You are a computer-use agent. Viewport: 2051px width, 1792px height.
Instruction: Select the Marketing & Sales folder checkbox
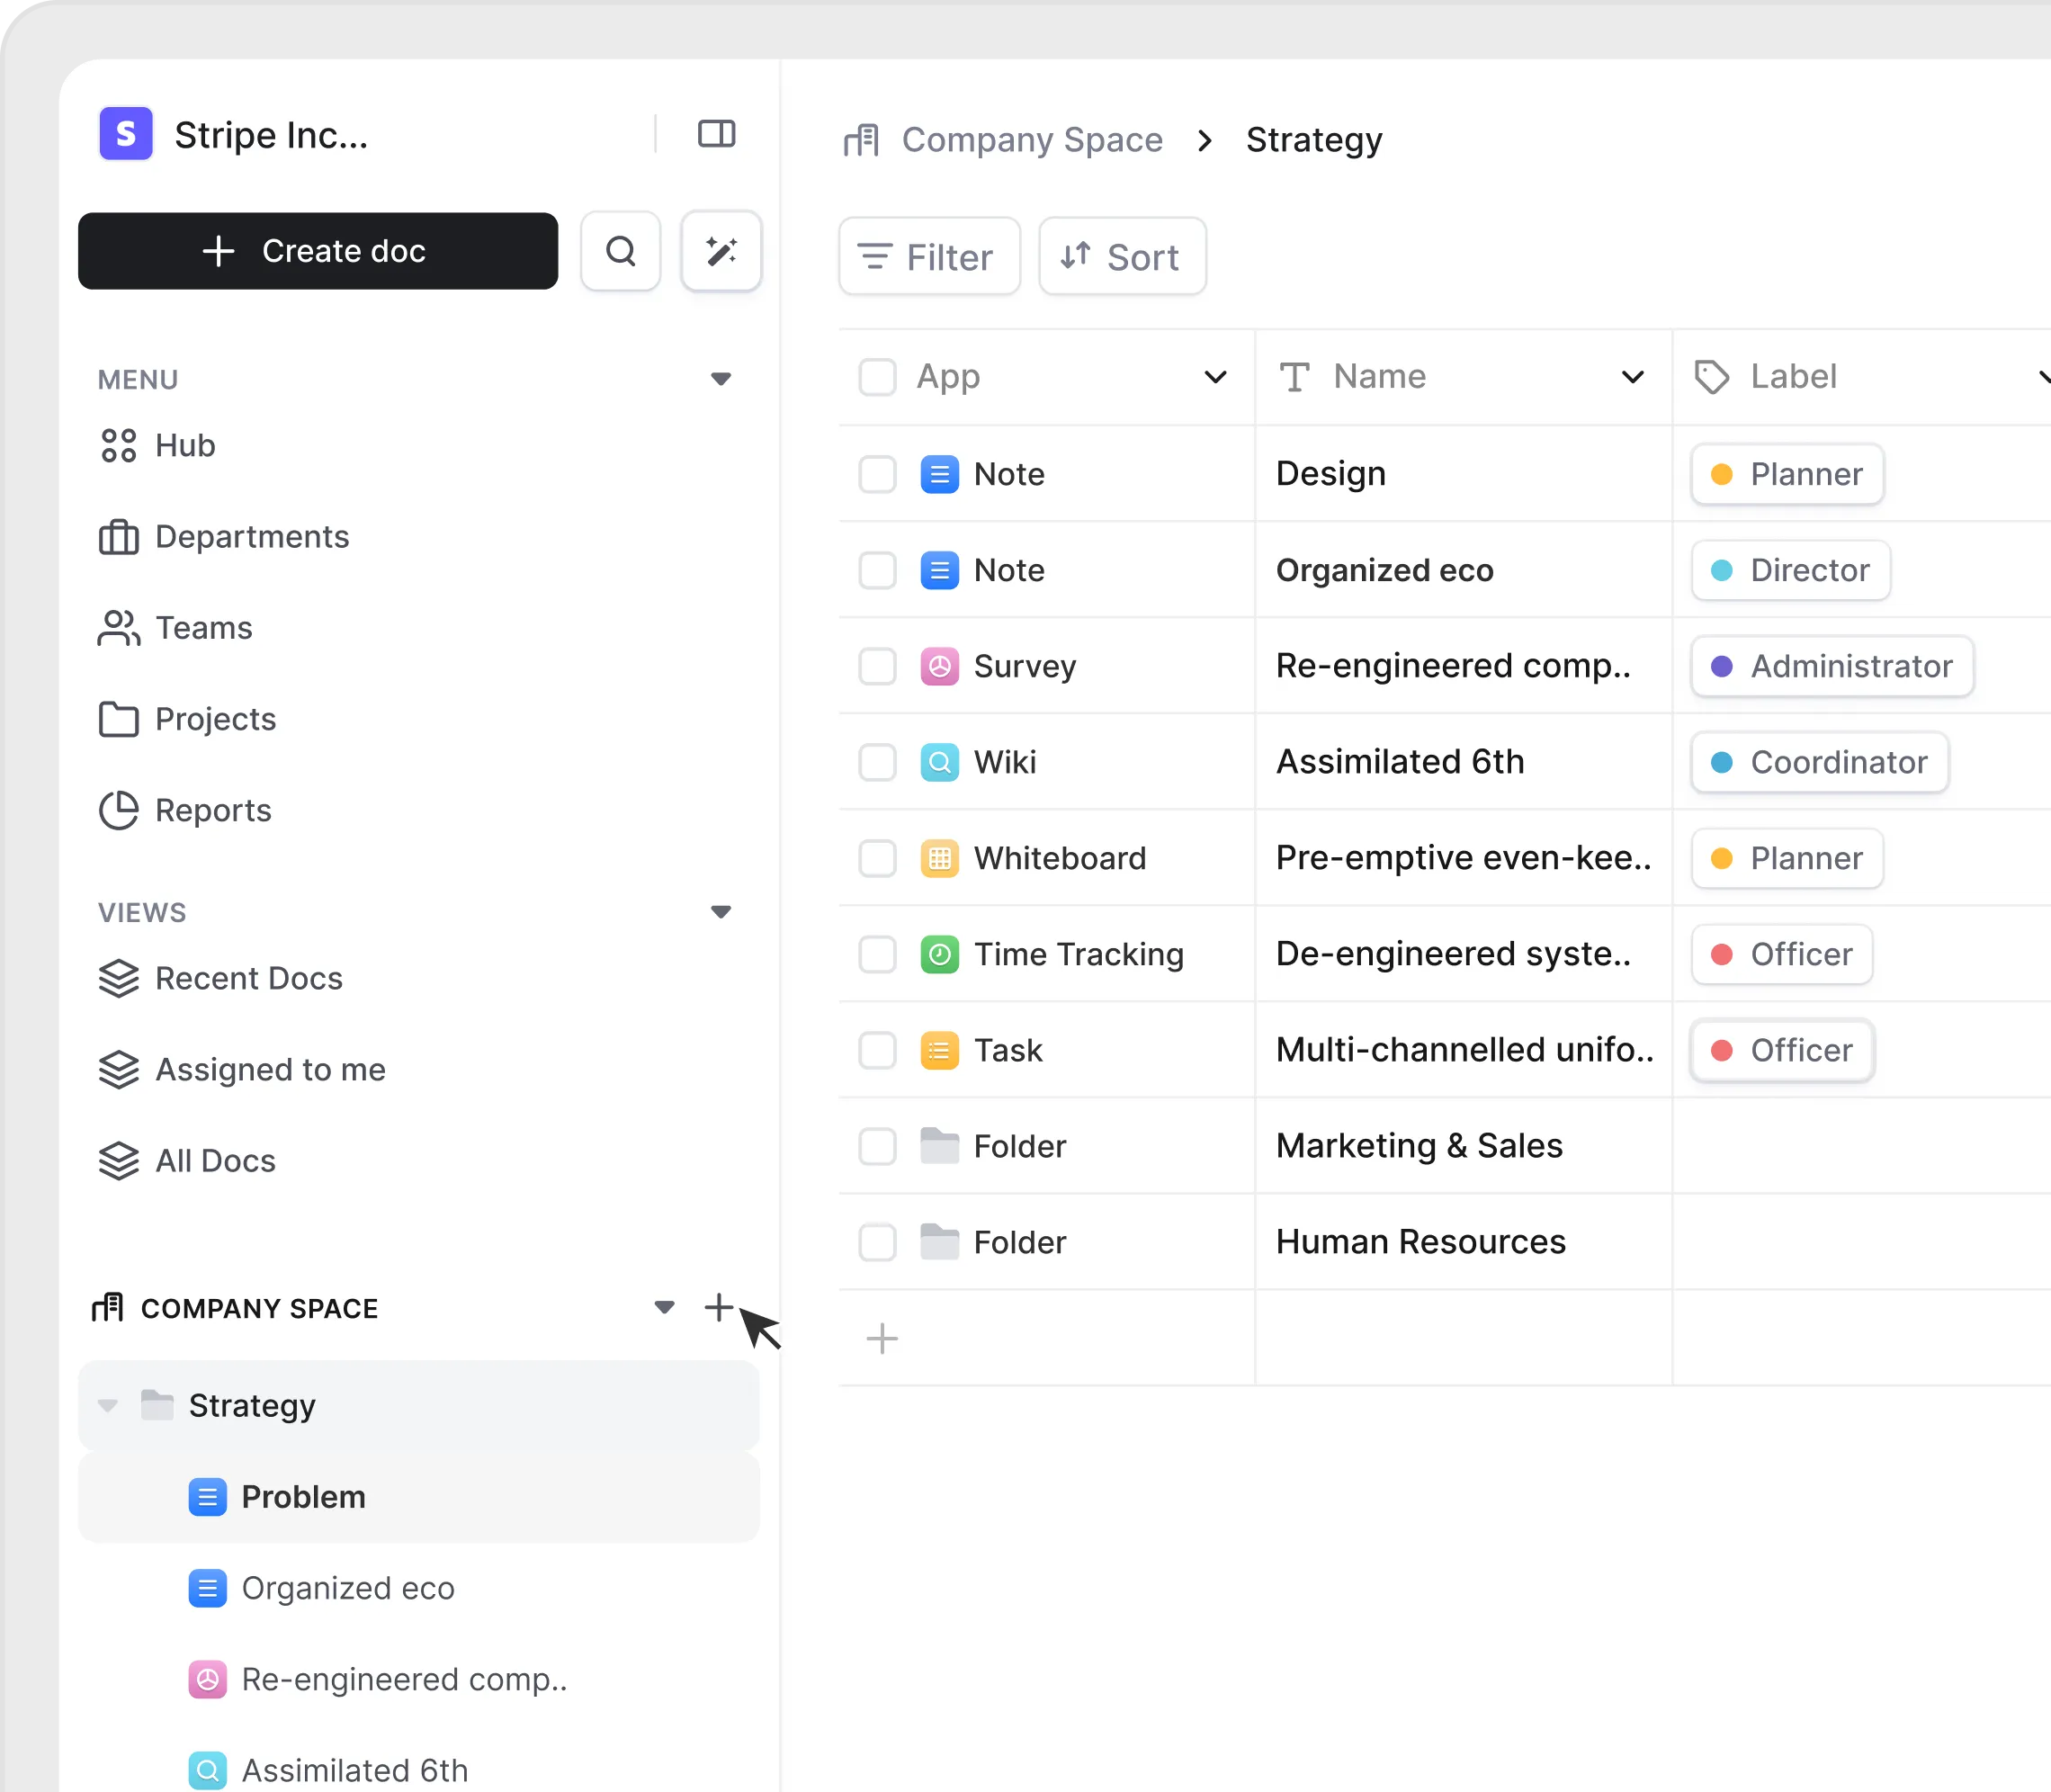pyautogui.click(x=877, y=1146)
